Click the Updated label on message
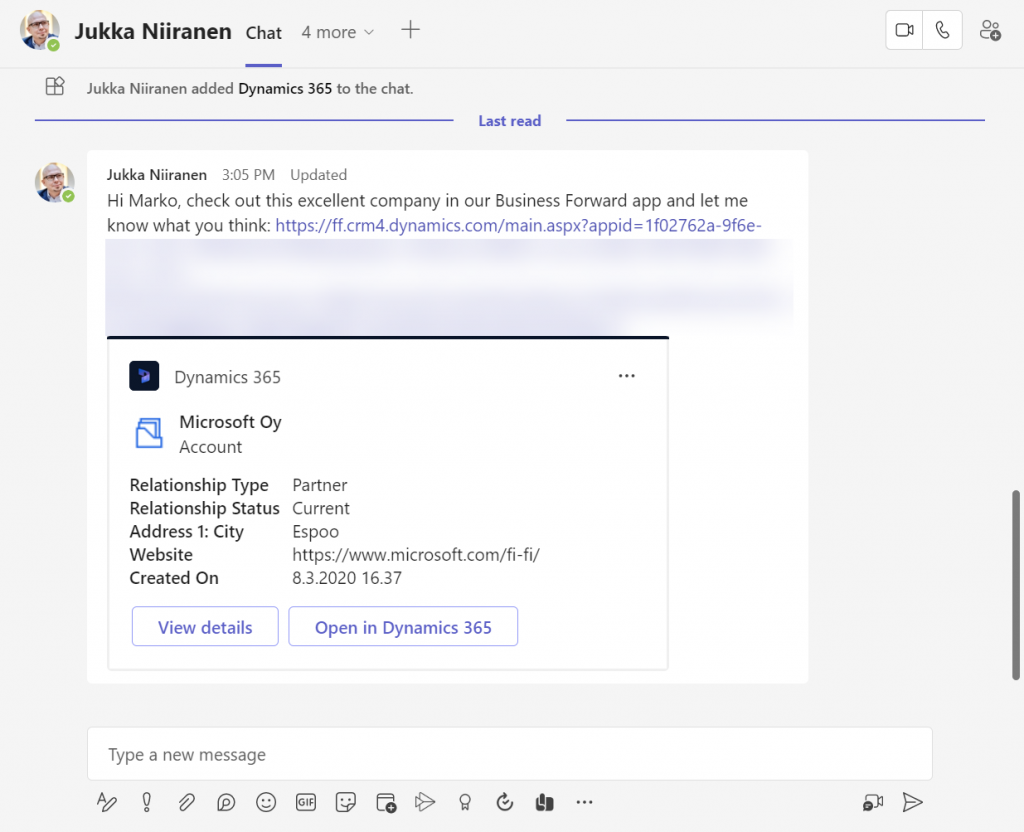 point(318,174)
